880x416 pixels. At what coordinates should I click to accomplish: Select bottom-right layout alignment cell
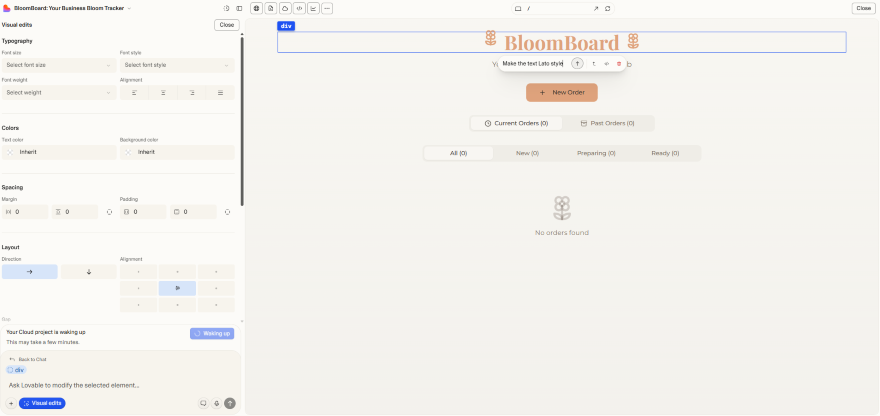pos(216,305)
